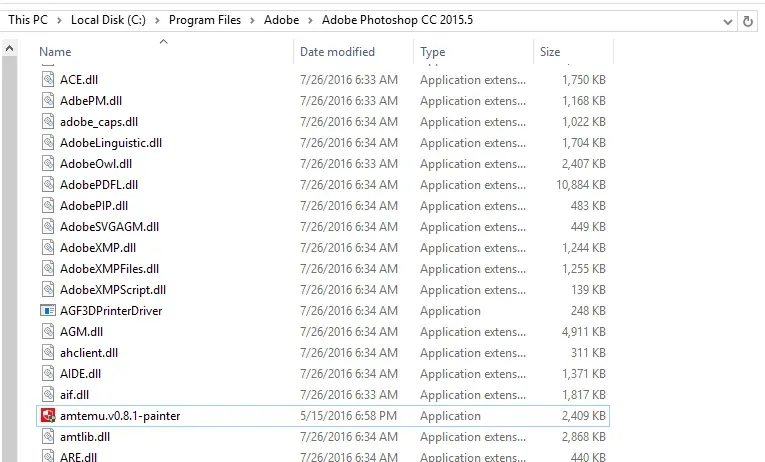Sort files by Name column
Screen dimensions: 765x462
(55, 52)
